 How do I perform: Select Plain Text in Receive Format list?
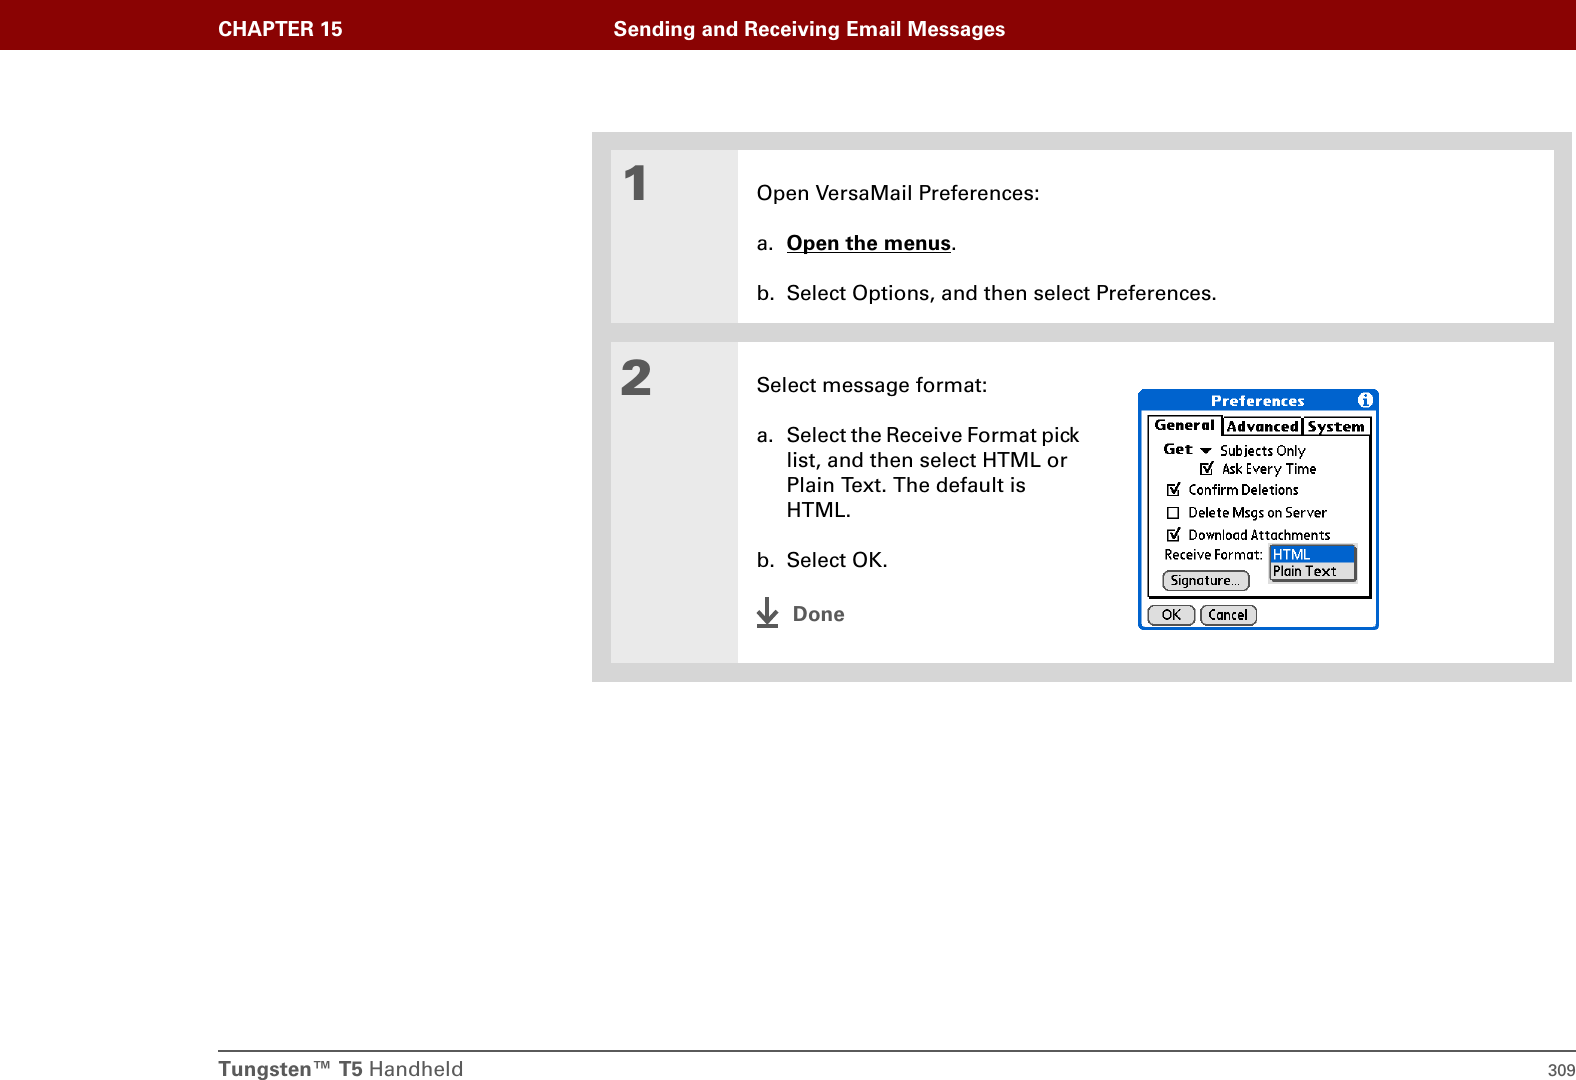point(1312,571)
